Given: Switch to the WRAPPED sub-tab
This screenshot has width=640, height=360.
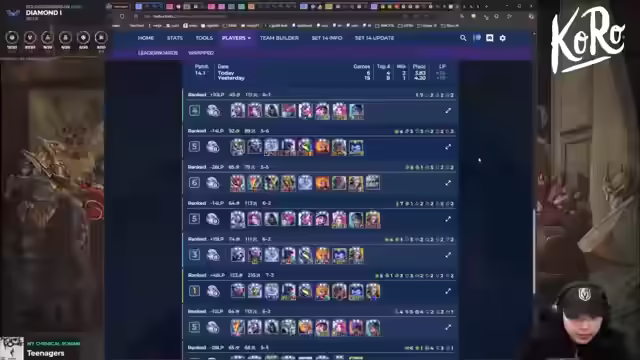Looking at the screenshot, I should 201,53.
